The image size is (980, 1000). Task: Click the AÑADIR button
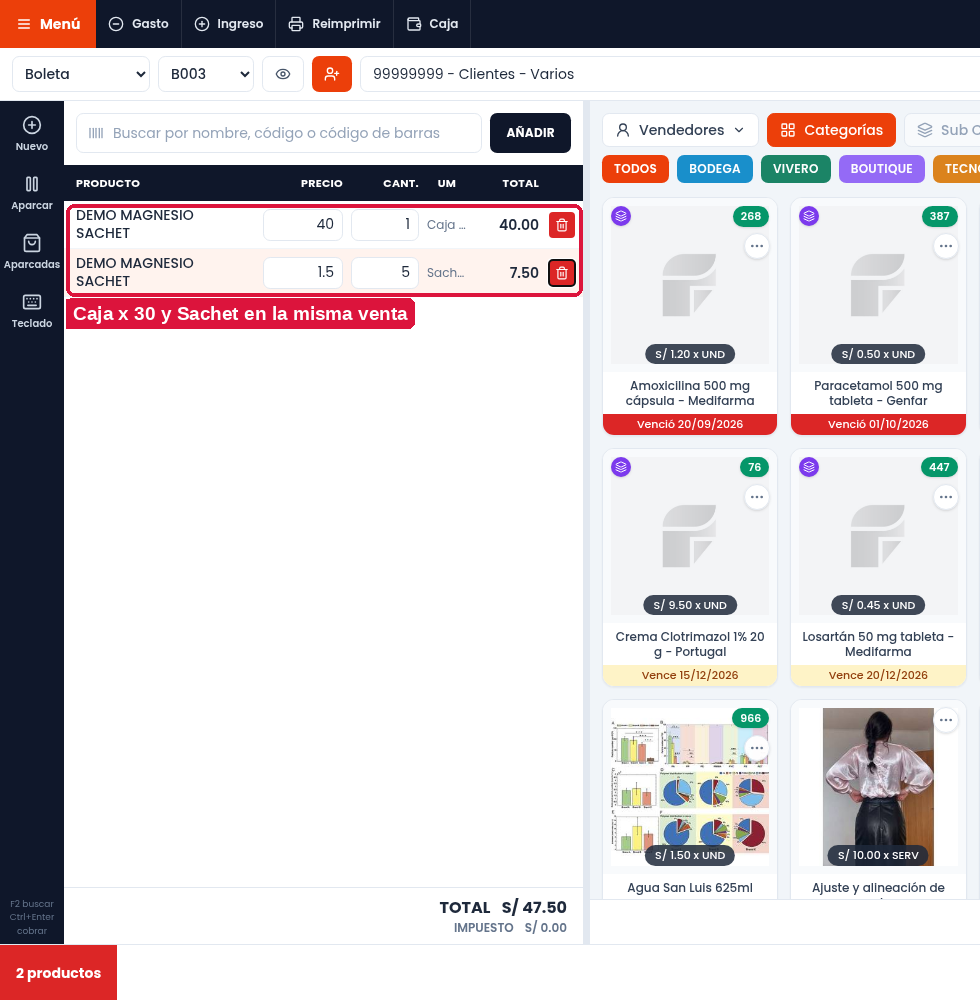tap(530, 133)
